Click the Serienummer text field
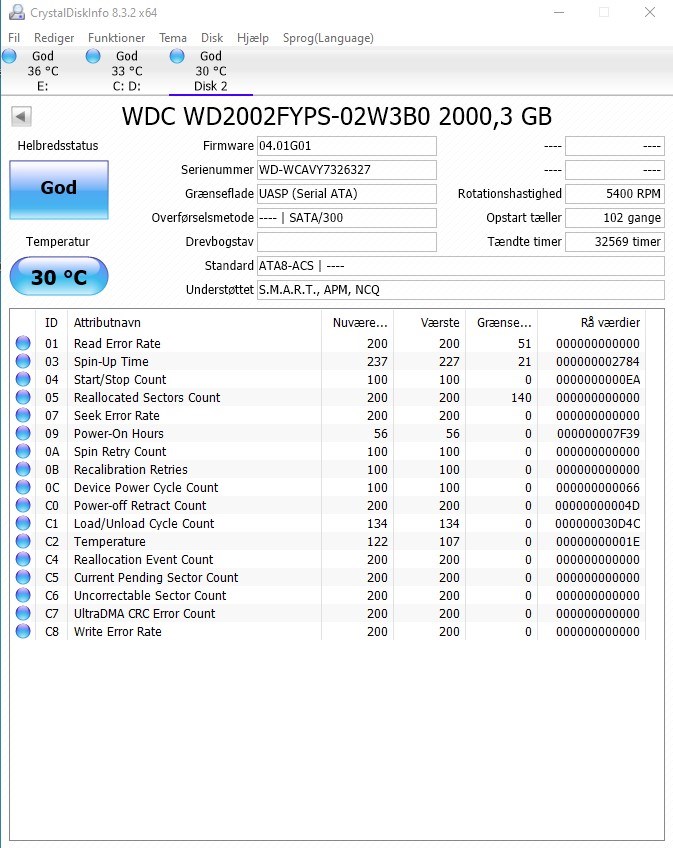 click(x=346, y=170)
